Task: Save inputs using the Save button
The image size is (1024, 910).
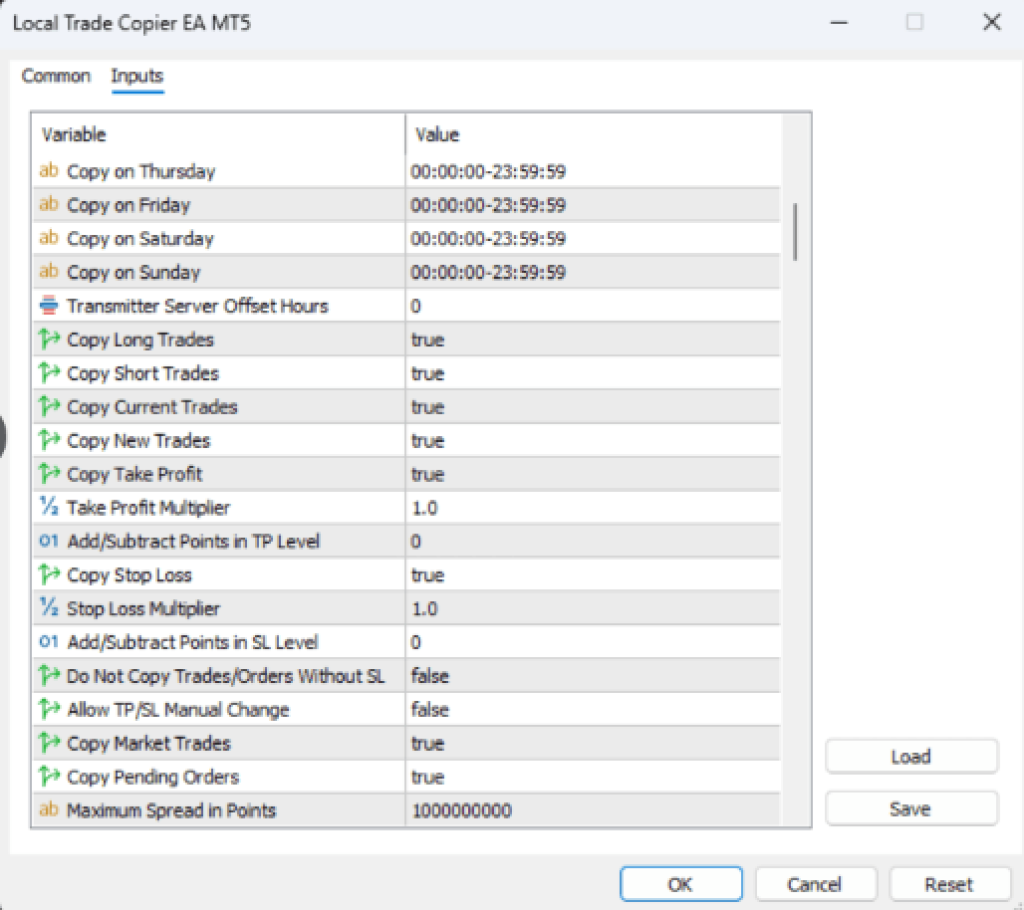Action: (912, 809)
